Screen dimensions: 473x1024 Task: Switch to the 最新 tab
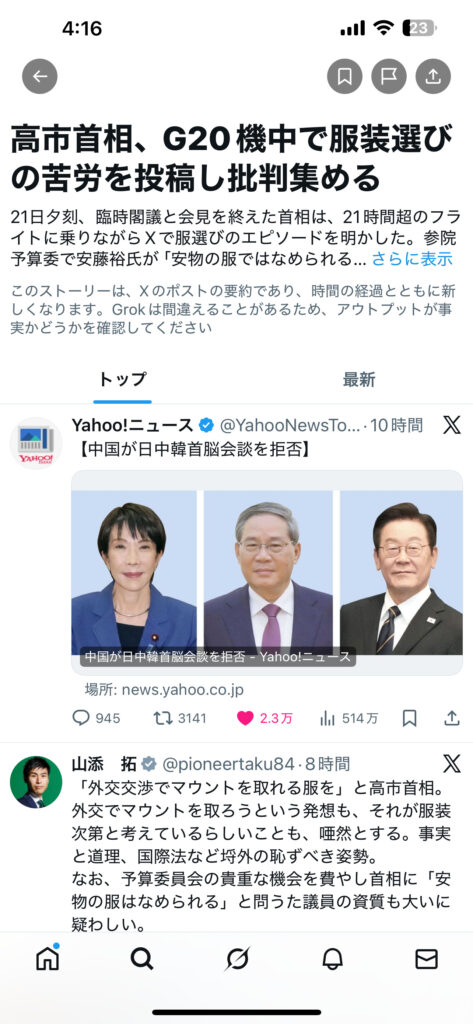coord(359,379)
